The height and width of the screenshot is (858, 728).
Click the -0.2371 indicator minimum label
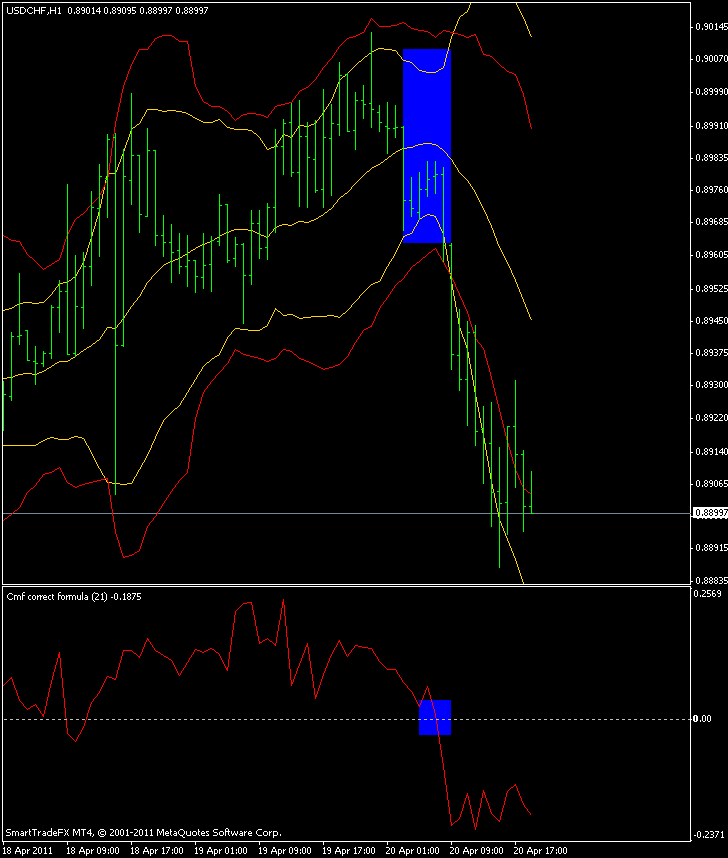[x=708, y=834]
